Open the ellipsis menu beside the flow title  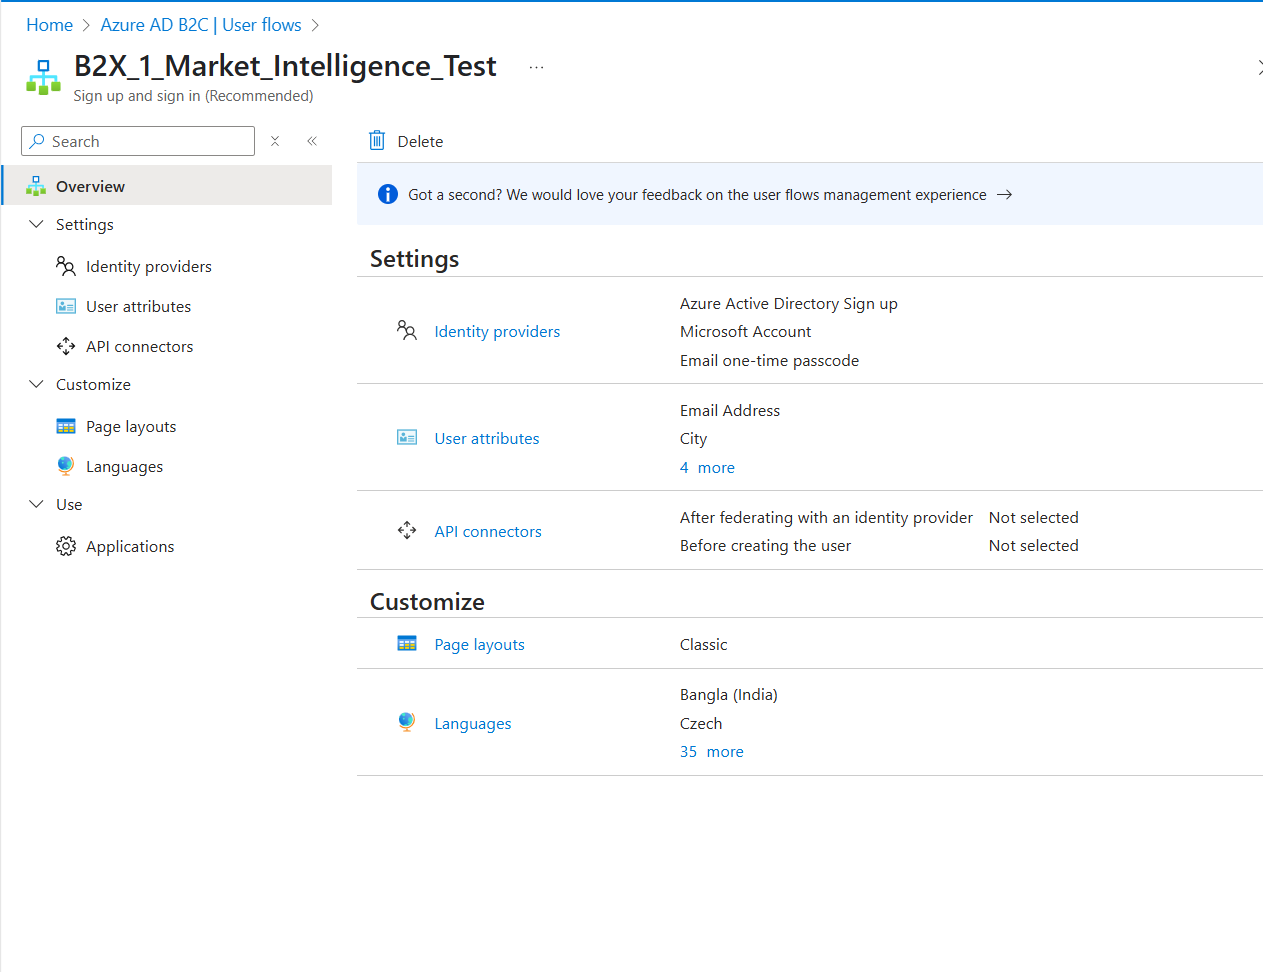pos(537,67)
